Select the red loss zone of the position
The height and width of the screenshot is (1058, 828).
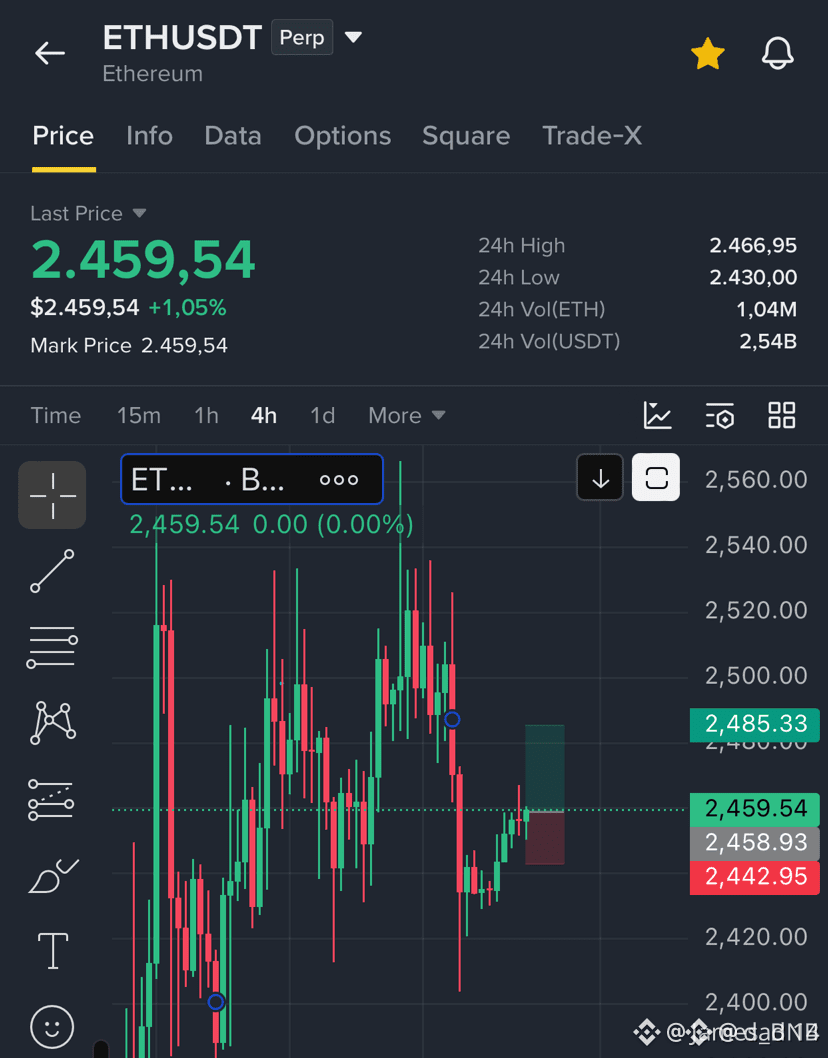pyautogui.click(x=545, y=838)
